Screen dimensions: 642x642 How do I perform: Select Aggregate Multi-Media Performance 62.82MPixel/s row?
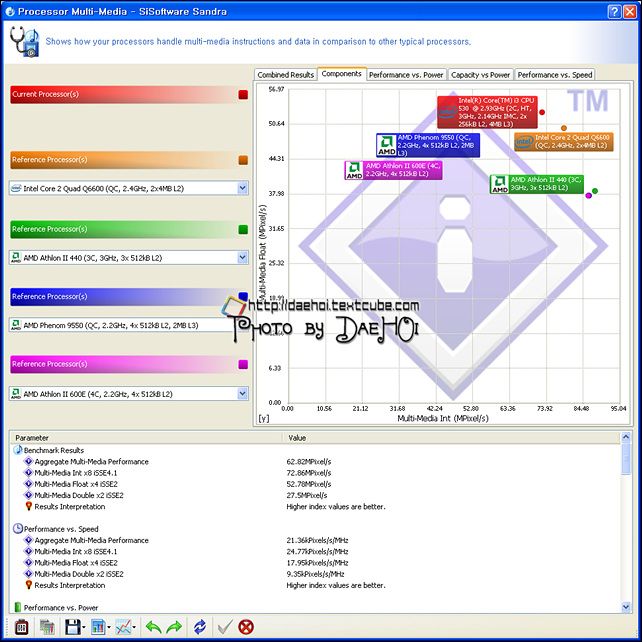315,461
